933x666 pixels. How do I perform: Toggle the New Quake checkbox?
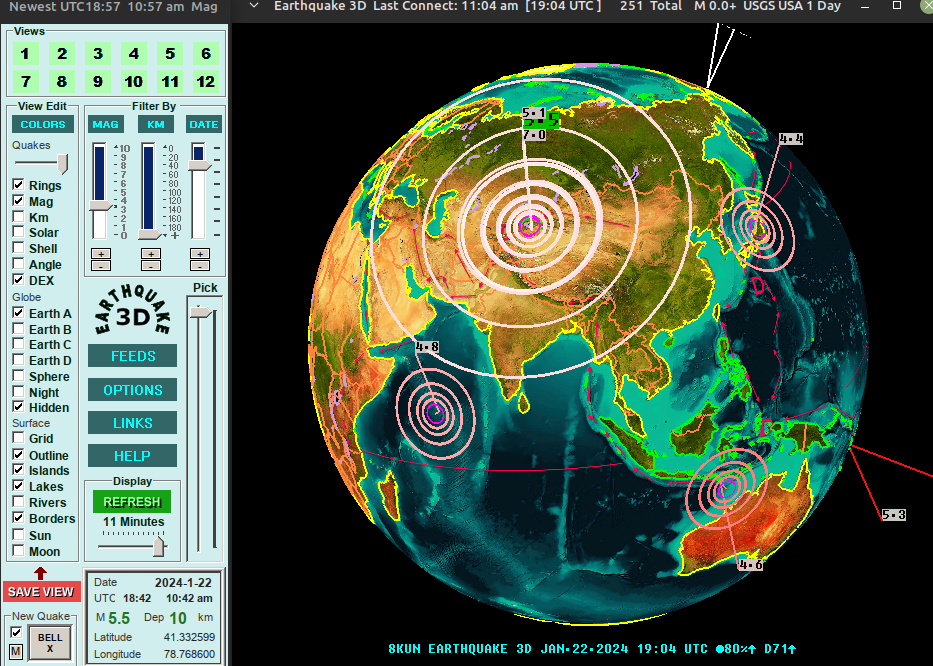click(16, 632)
